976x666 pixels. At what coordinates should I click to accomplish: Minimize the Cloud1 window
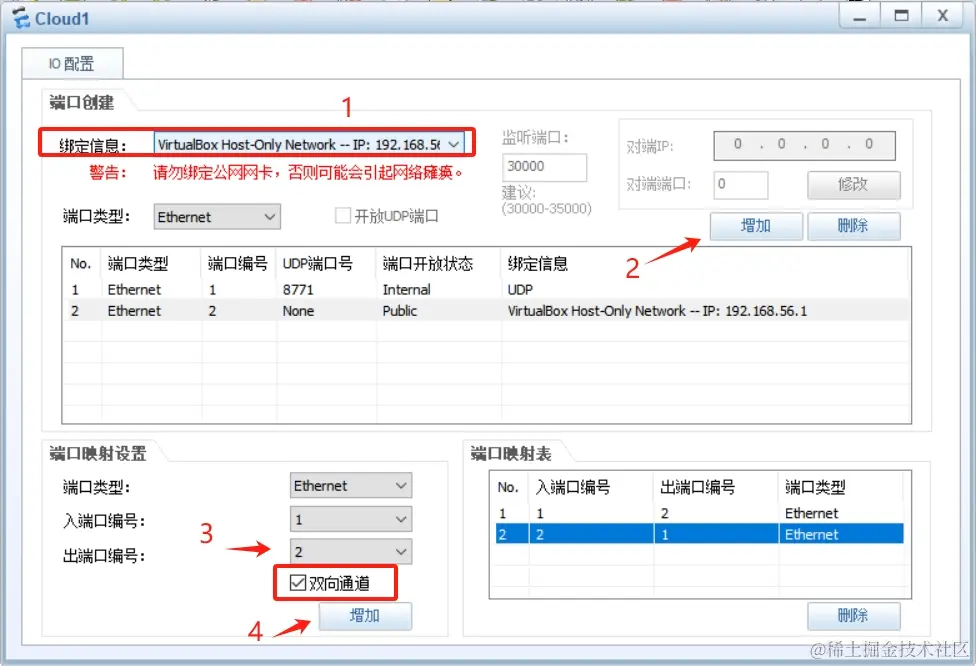click(x=860, y=16)
